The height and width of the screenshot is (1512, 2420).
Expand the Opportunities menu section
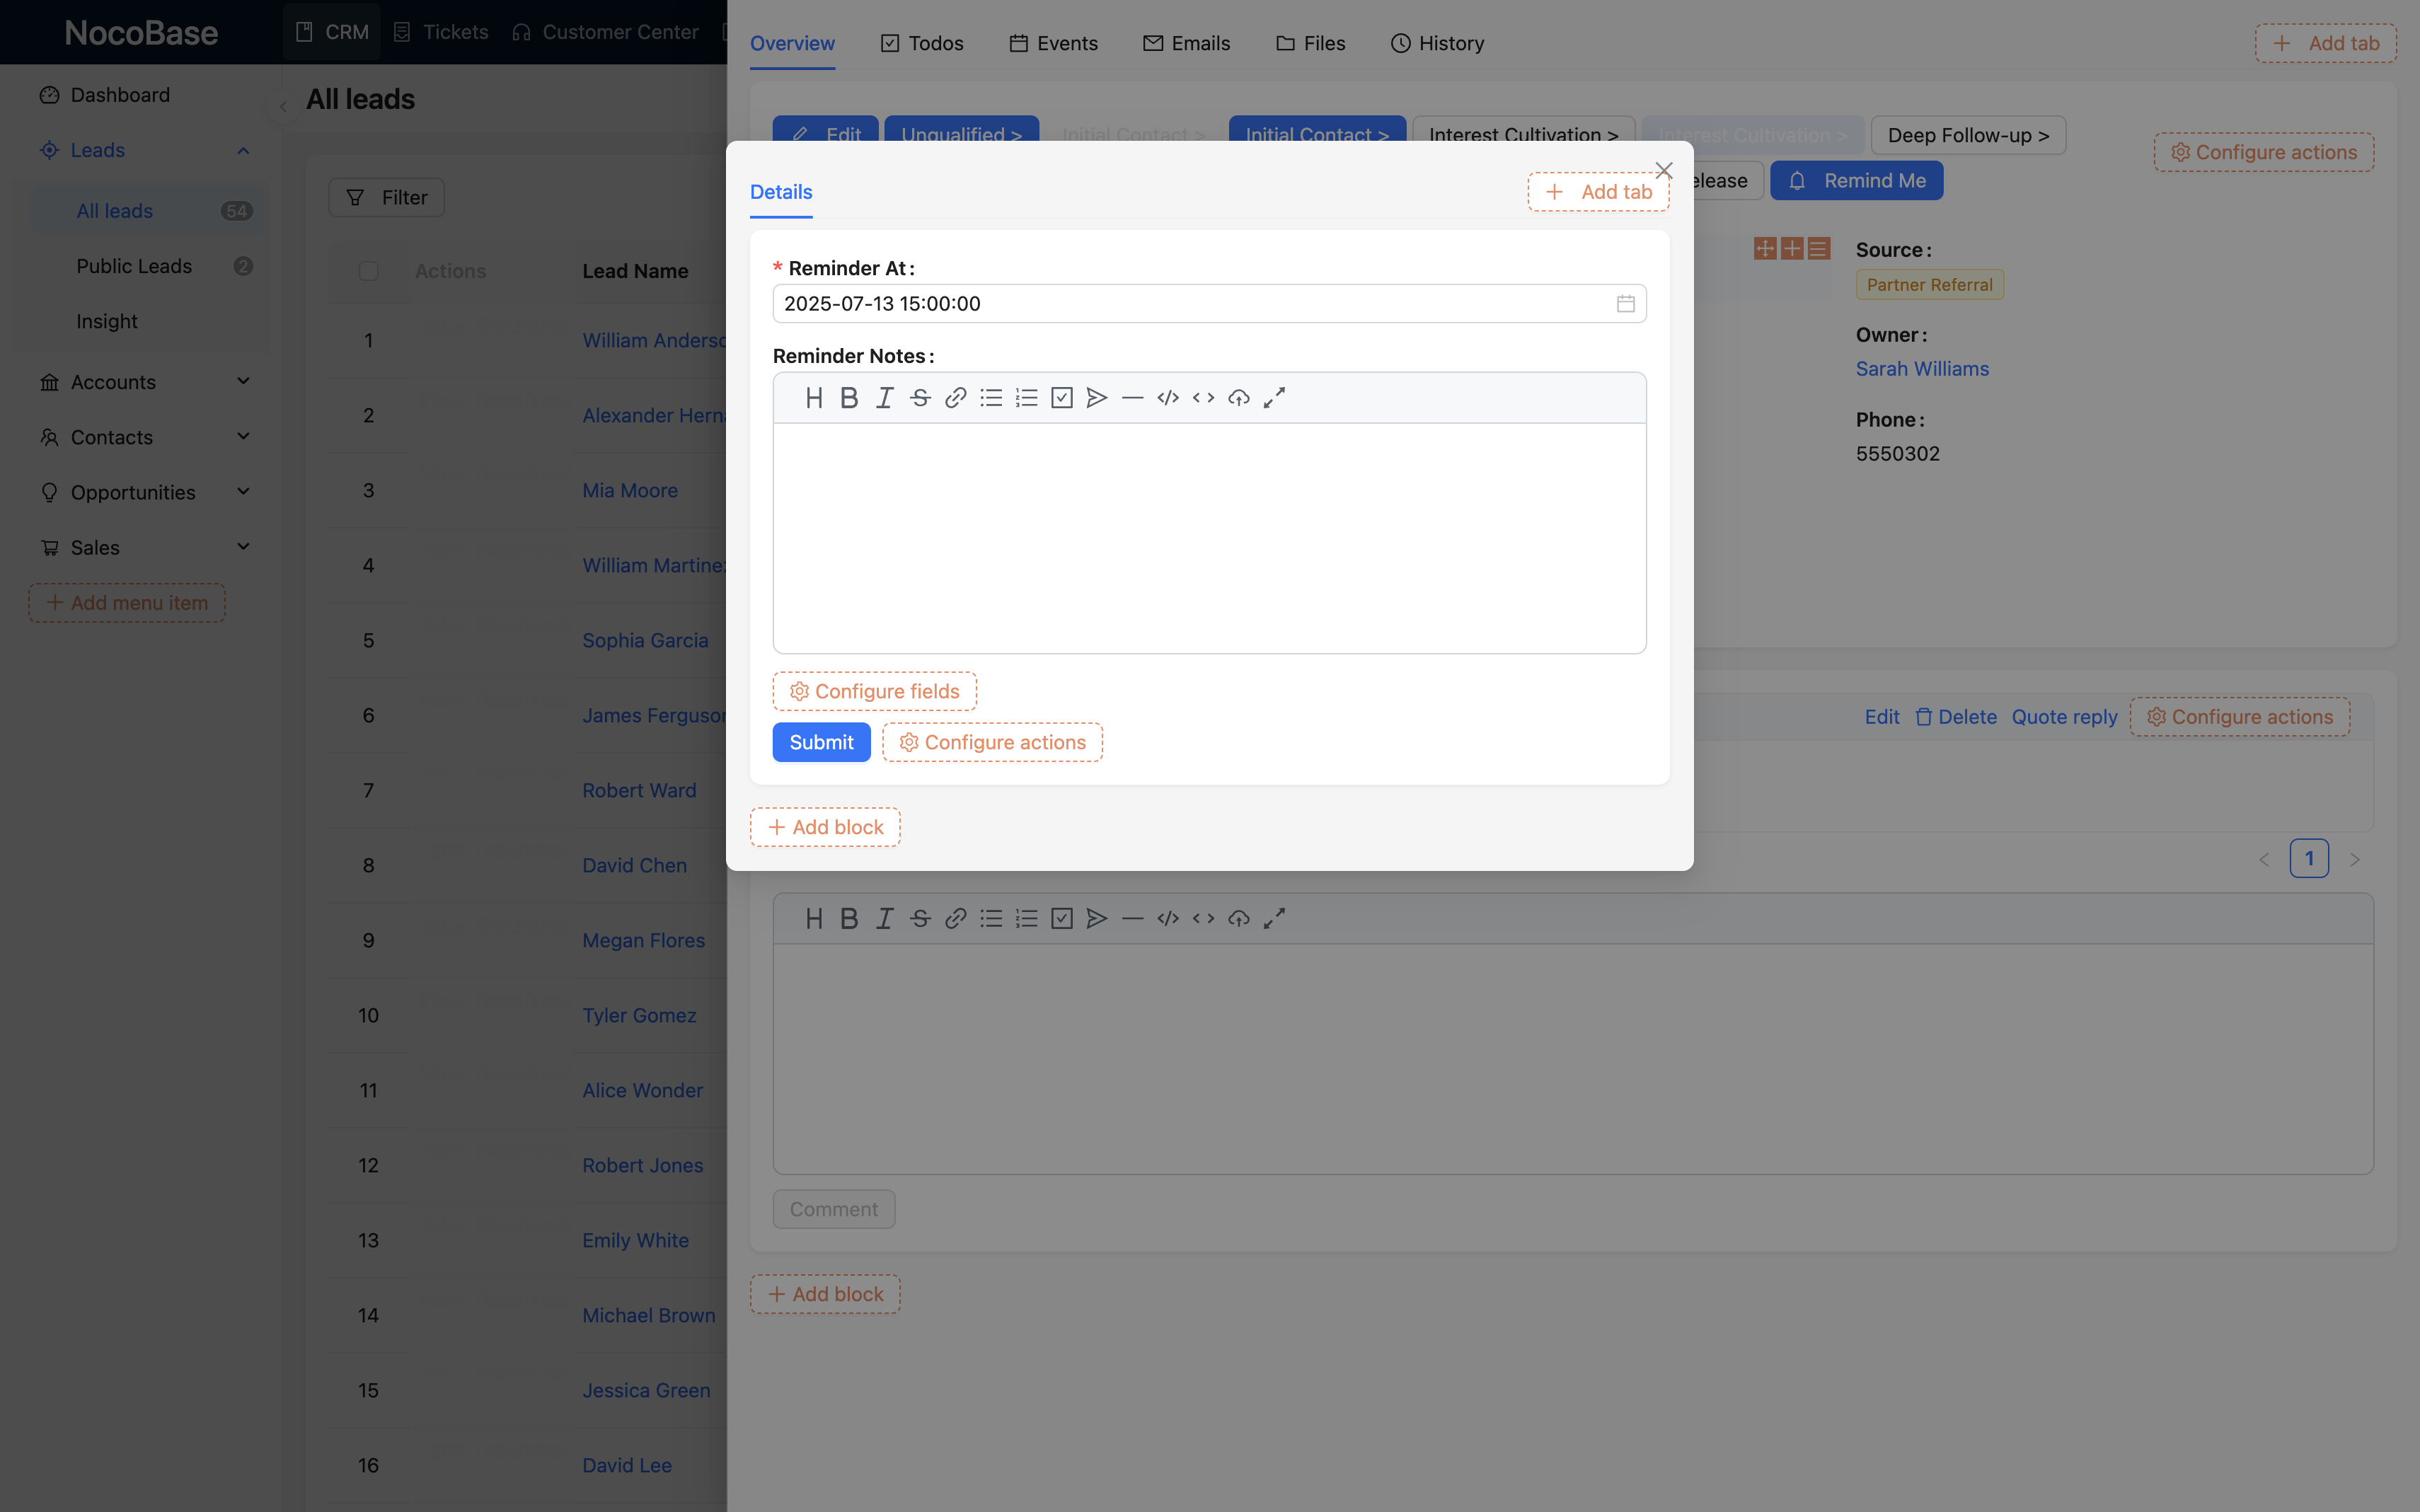click(x=243, y=492)
